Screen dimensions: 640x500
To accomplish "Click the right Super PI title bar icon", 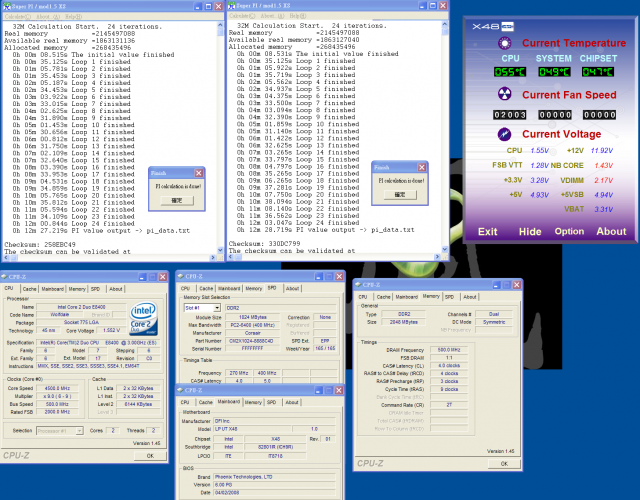I will coord(231,6).
